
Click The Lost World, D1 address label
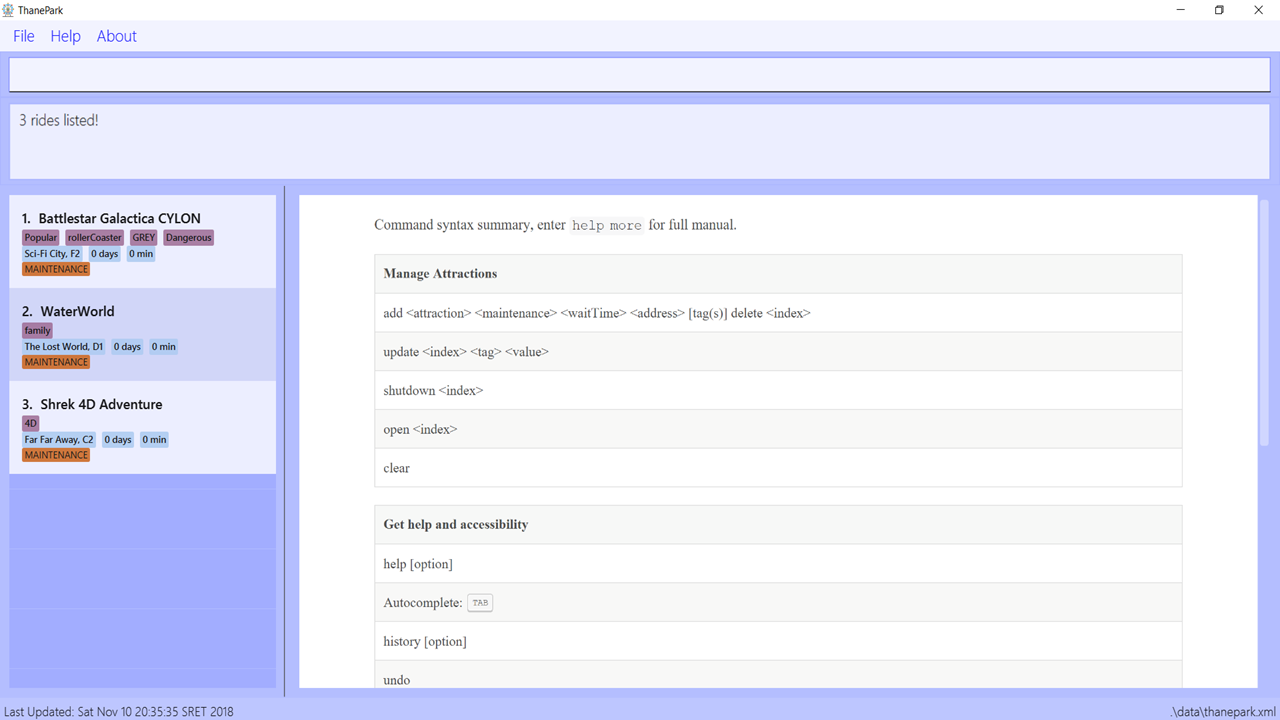64,347
